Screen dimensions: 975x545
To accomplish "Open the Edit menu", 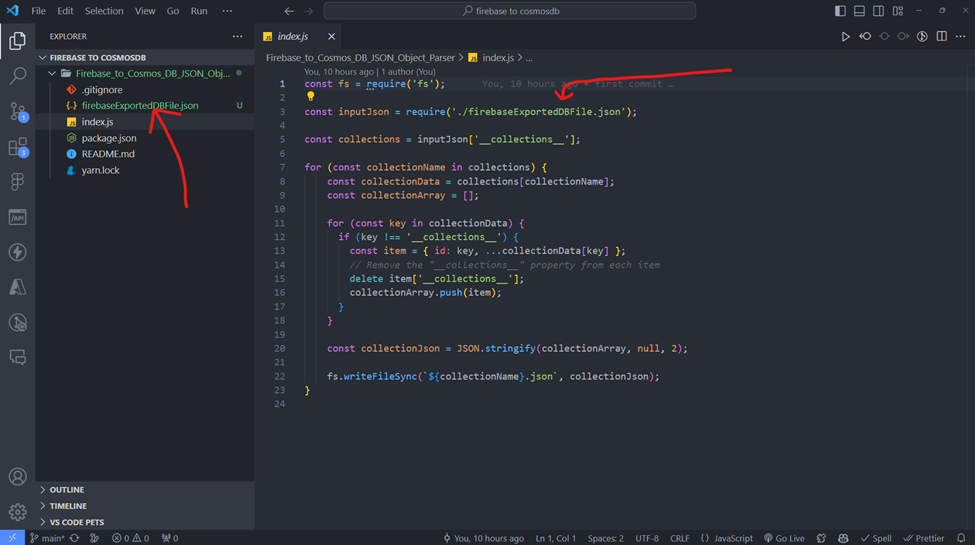I will click(65, 11).
